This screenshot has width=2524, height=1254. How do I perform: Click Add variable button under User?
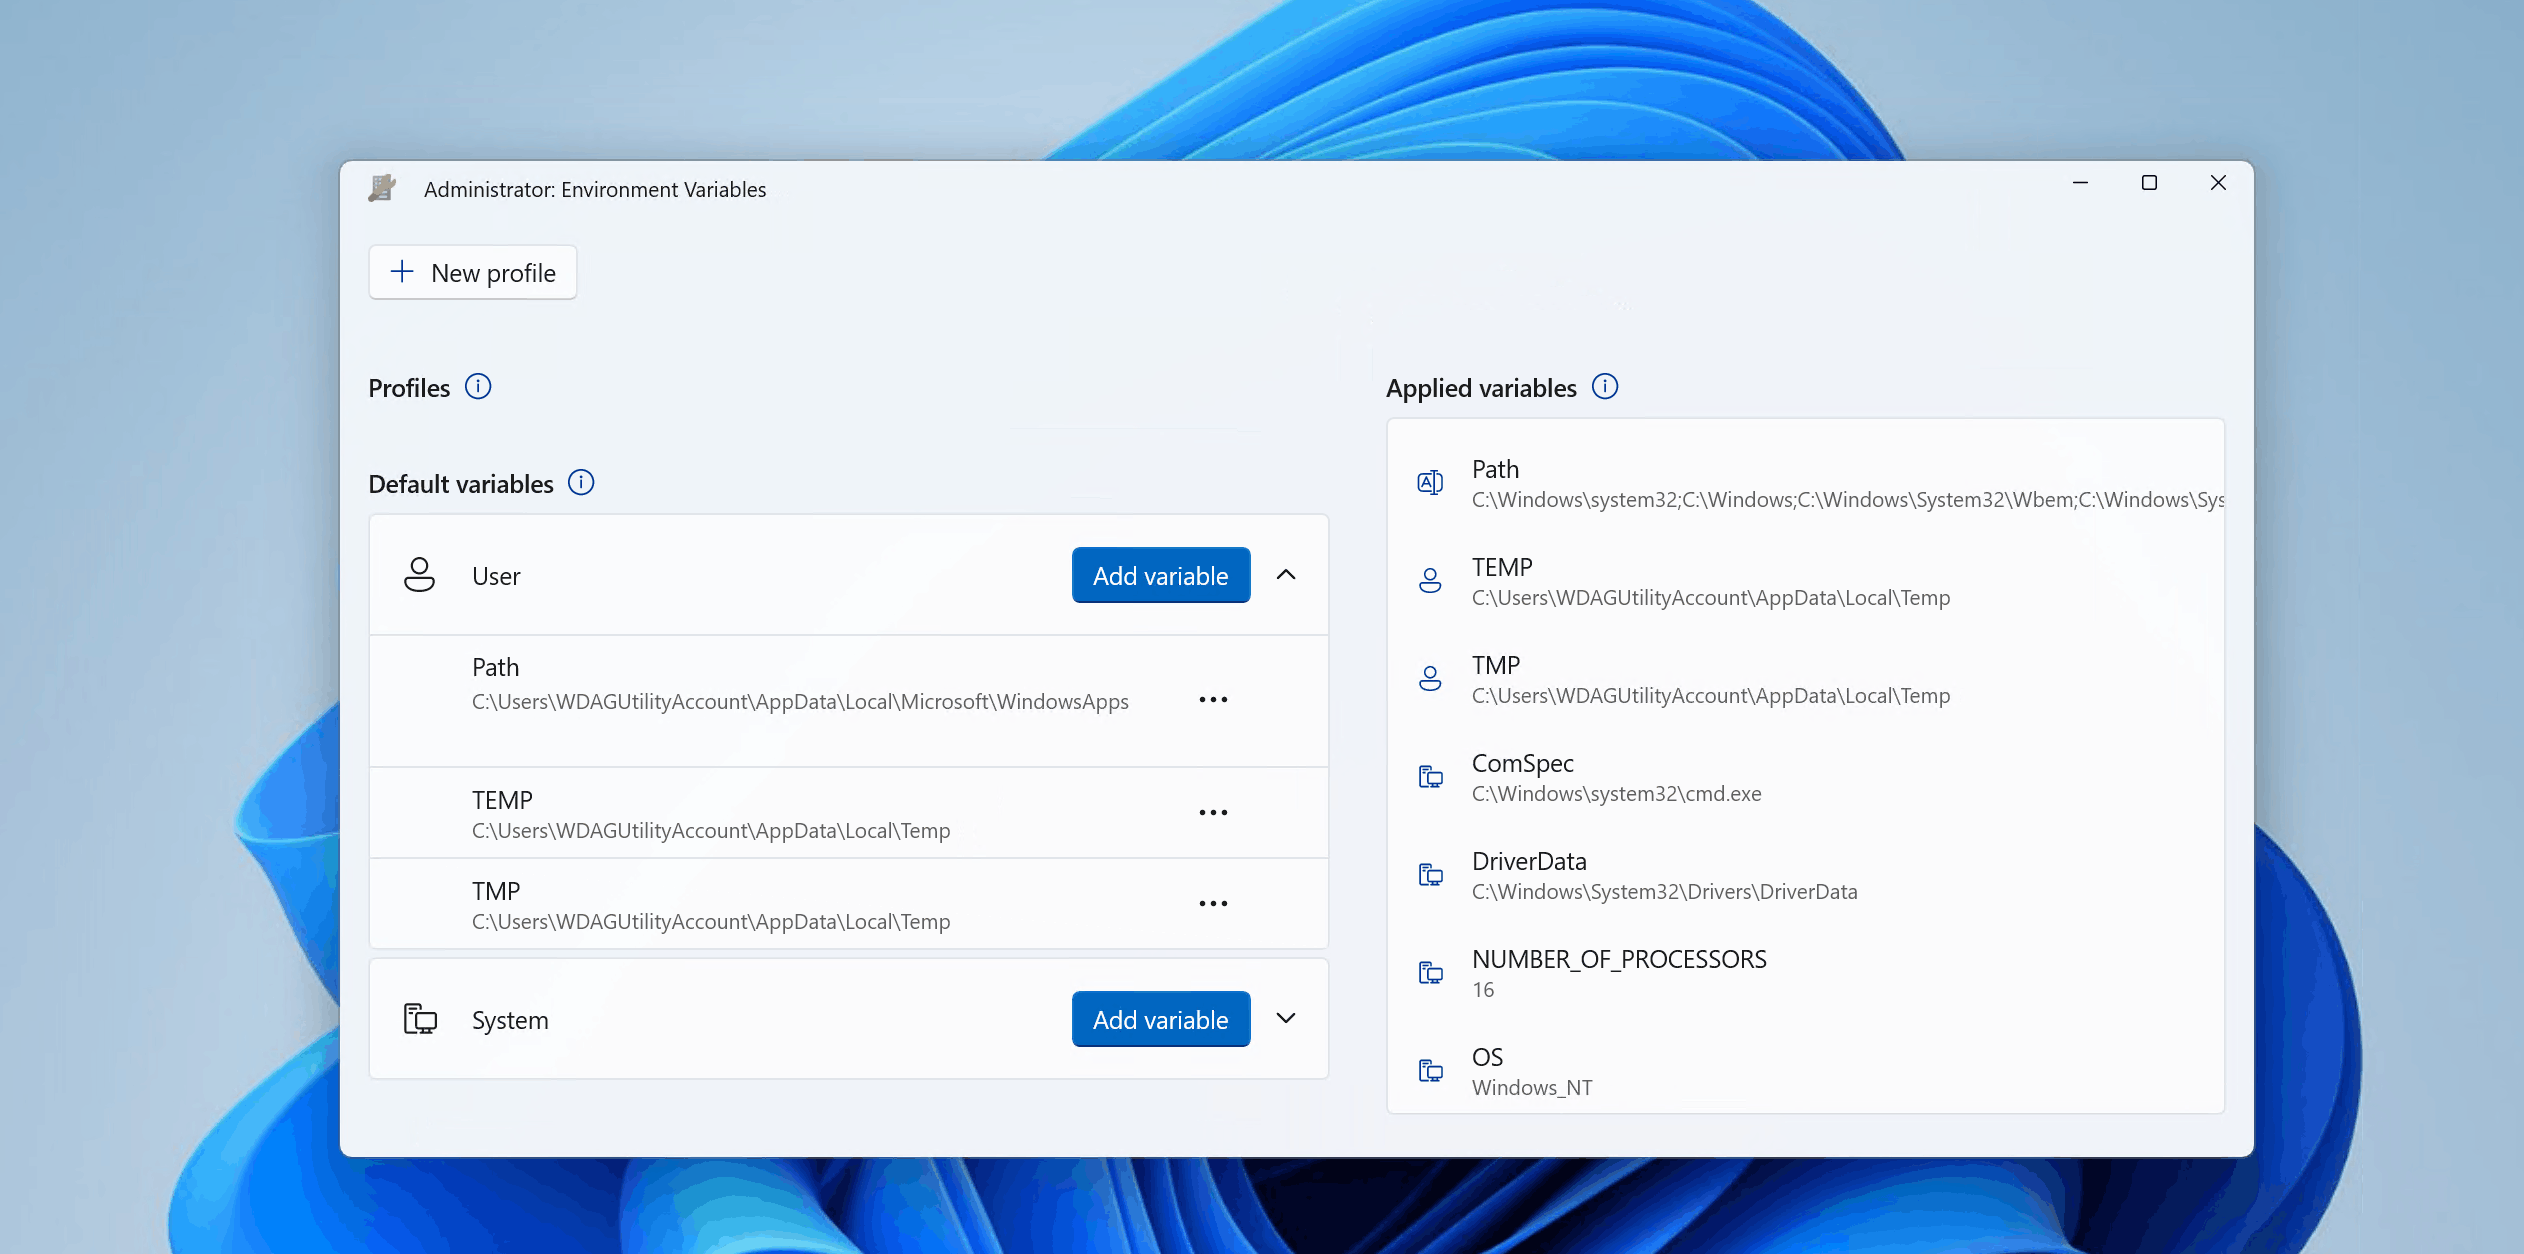click(x=1159, y=575)
